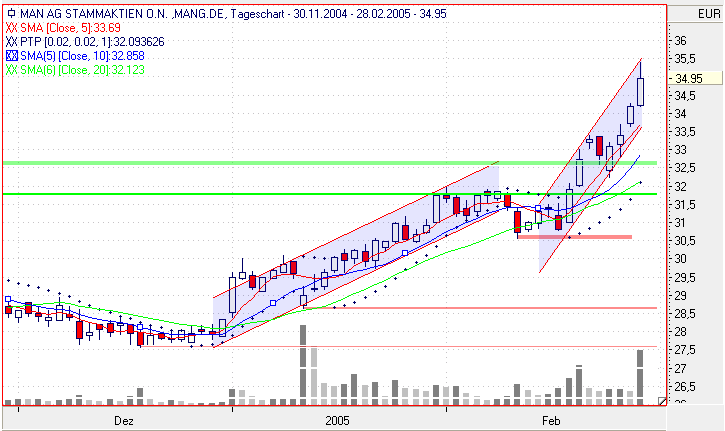This screenshot has height=431, width=725.
Task: Click the EUR currency label
Action: (x=709, y=14)
